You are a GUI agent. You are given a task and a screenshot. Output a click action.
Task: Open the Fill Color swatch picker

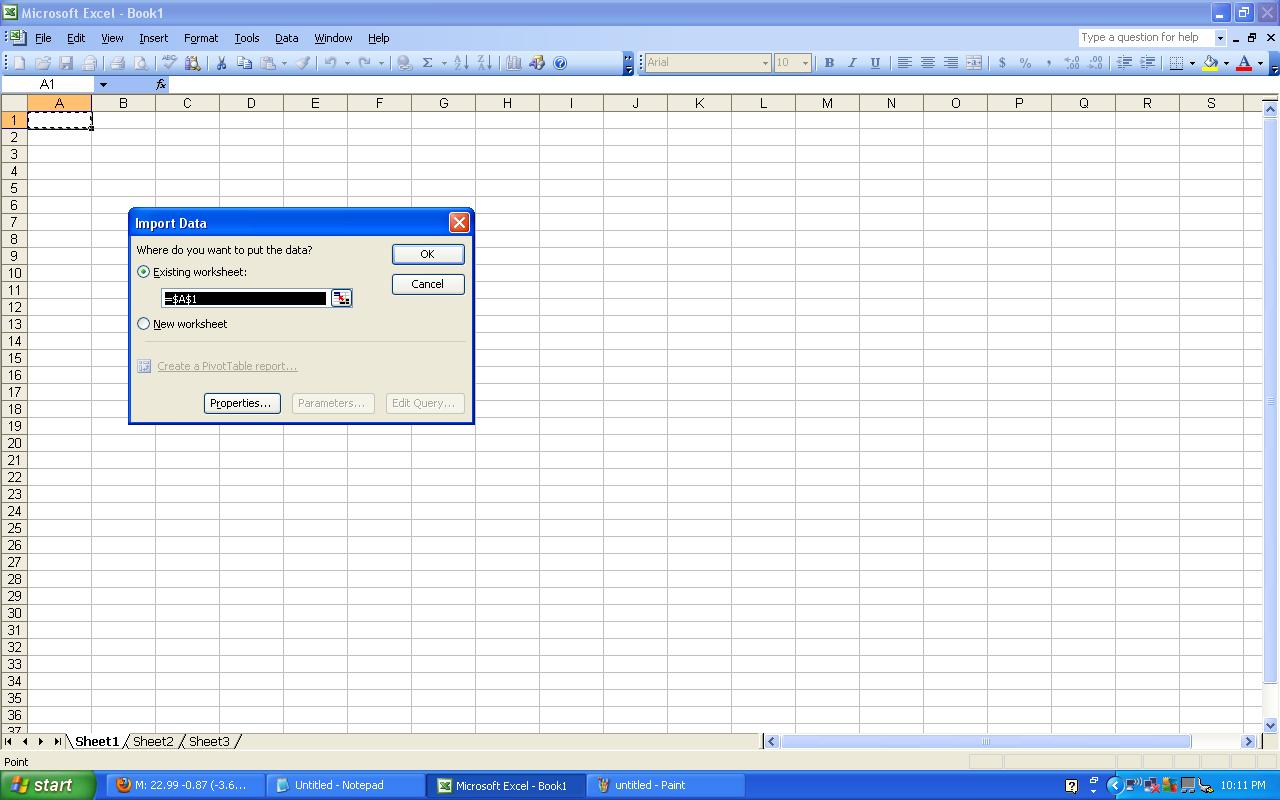[x=1224, y=62]
